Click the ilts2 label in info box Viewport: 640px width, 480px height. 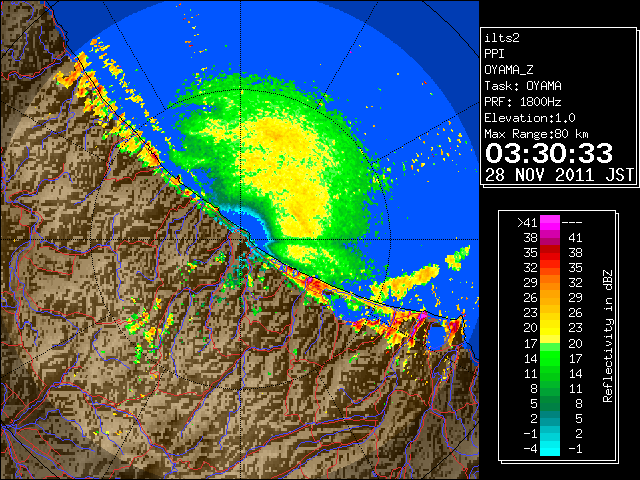(x=502, y=38)
